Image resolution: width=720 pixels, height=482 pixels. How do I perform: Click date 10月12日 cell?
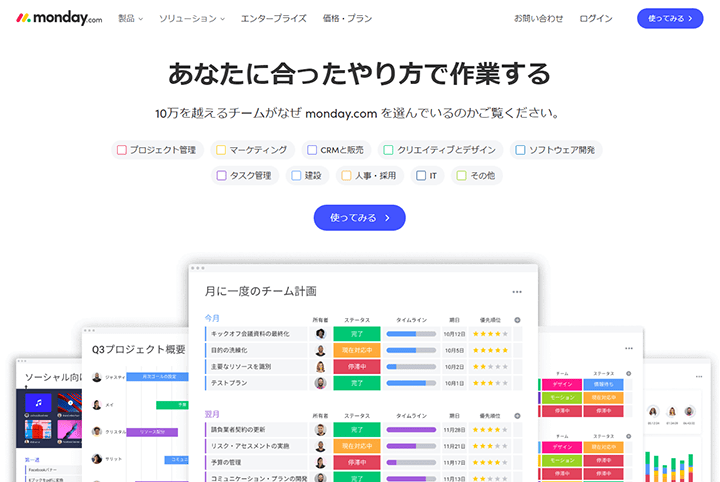pos(454,334)
